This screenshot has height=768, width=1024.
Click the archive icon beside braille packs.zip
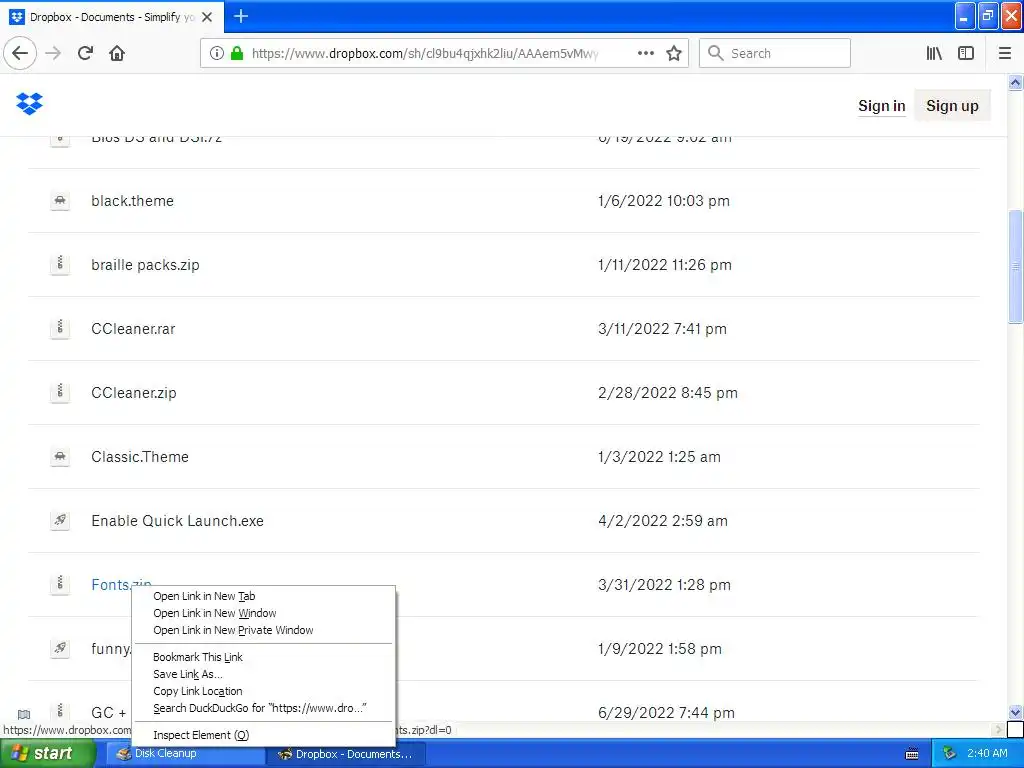60,264
